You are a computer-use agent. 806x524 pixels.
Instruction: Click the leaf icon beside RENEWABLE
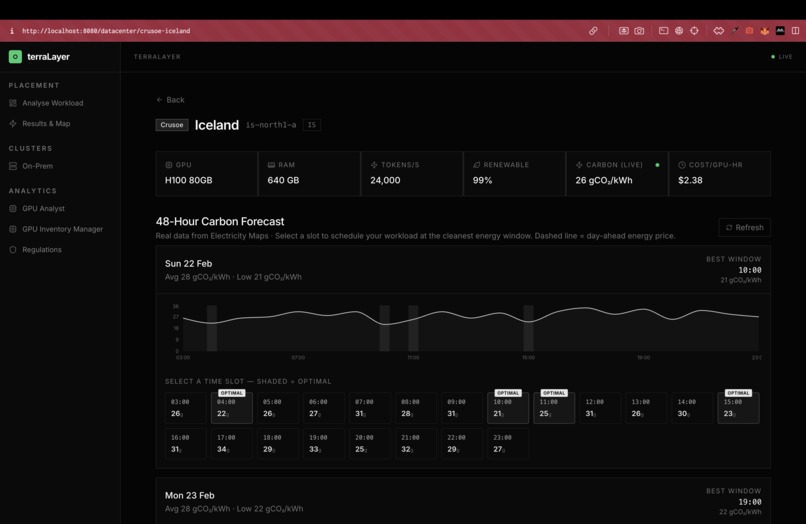[x=476, y=165]
